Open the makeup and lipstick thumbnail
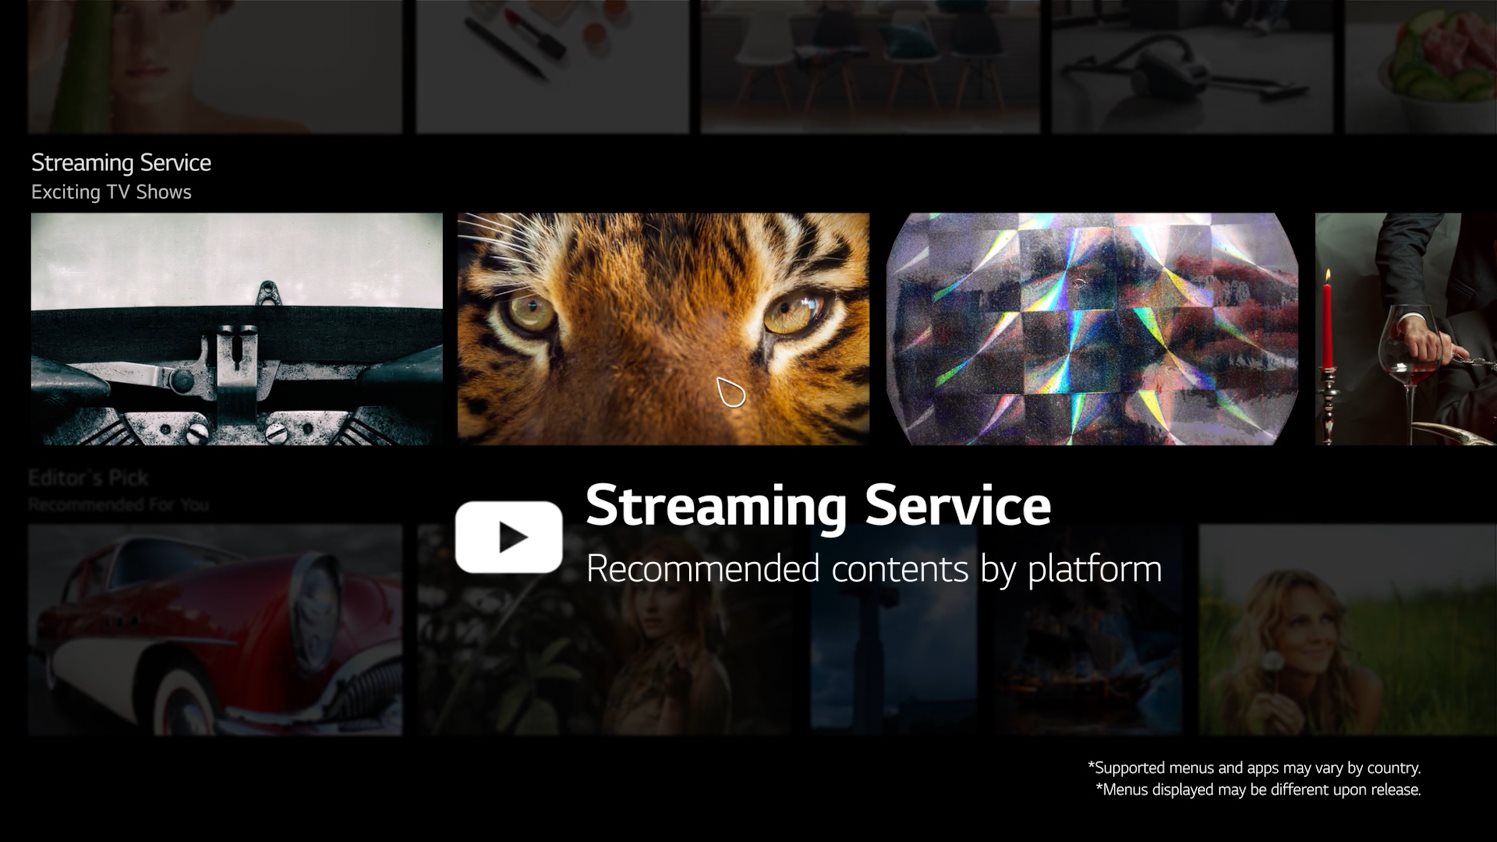The height and width of the screenshot is (842, 1497). pyautogui.click(x=552, y=66)
